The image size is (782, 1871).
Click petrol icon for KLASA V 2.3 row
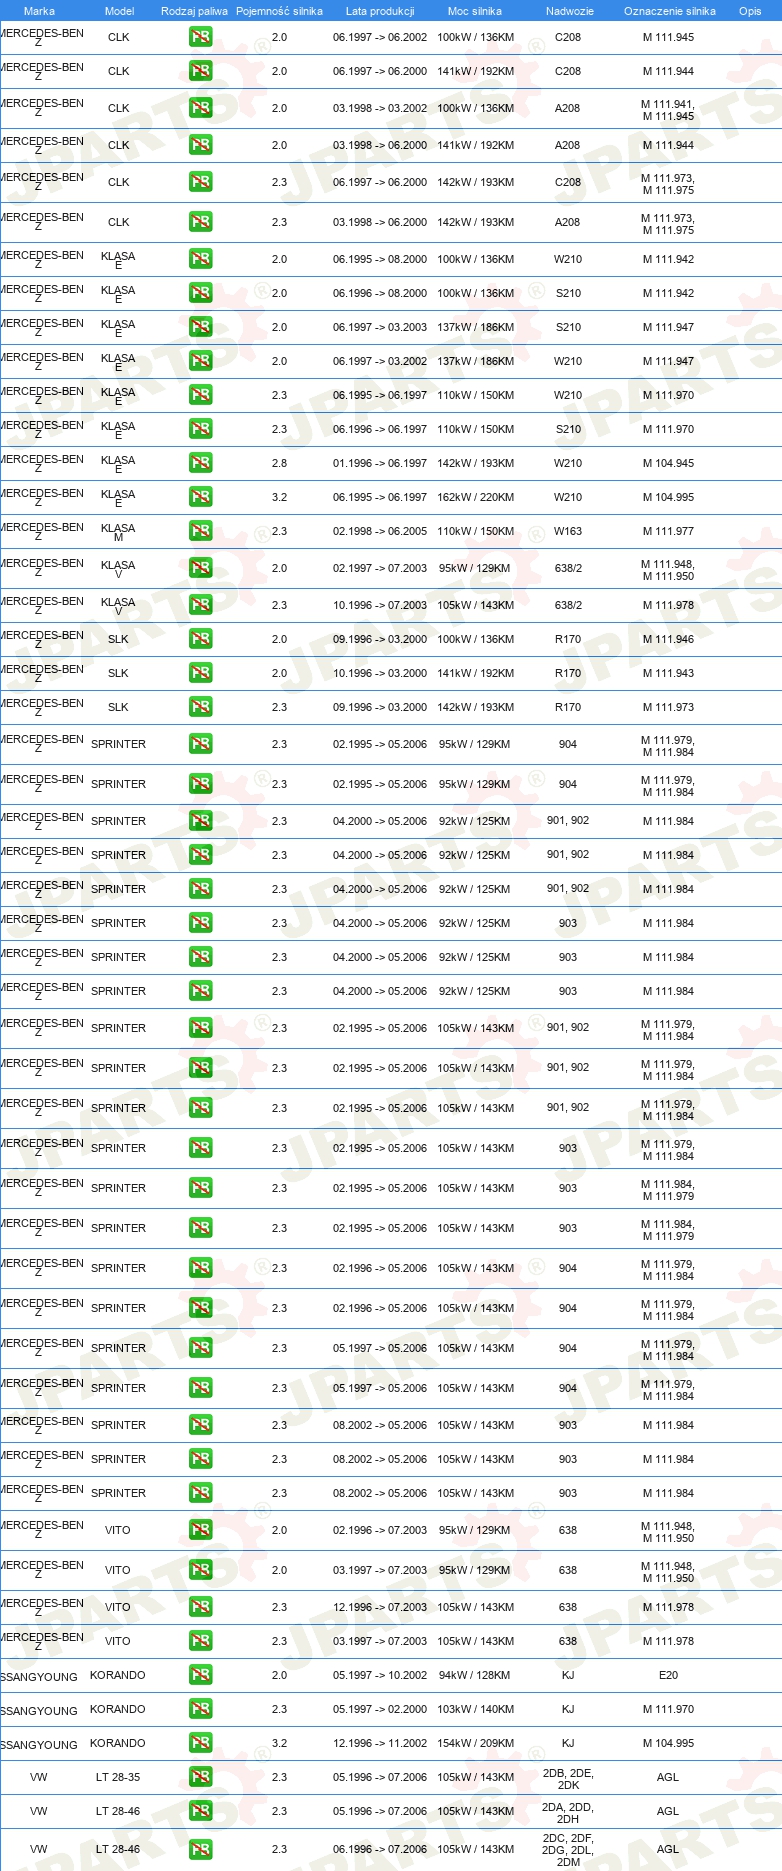click(x=200, y=605)
